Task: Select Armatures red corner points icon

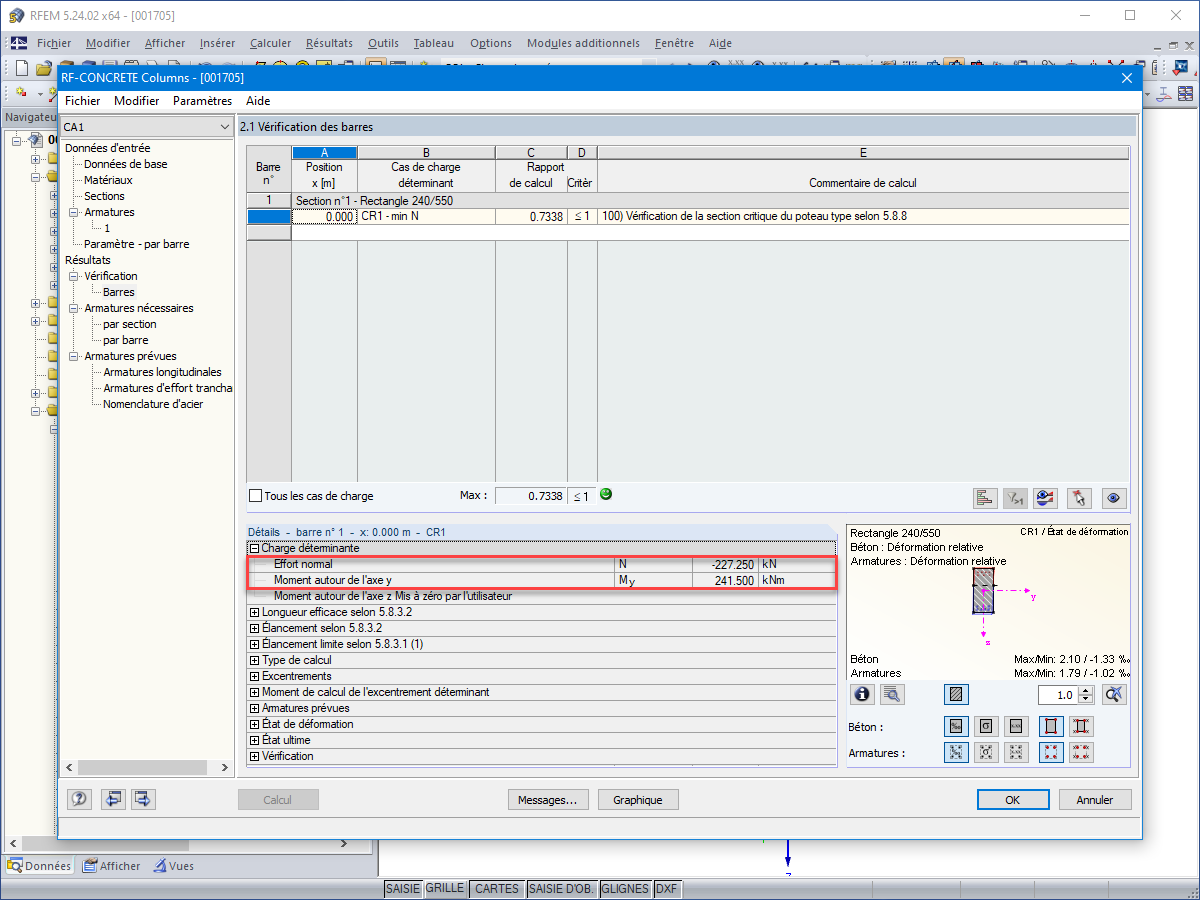Action: tap(1051, 752)
